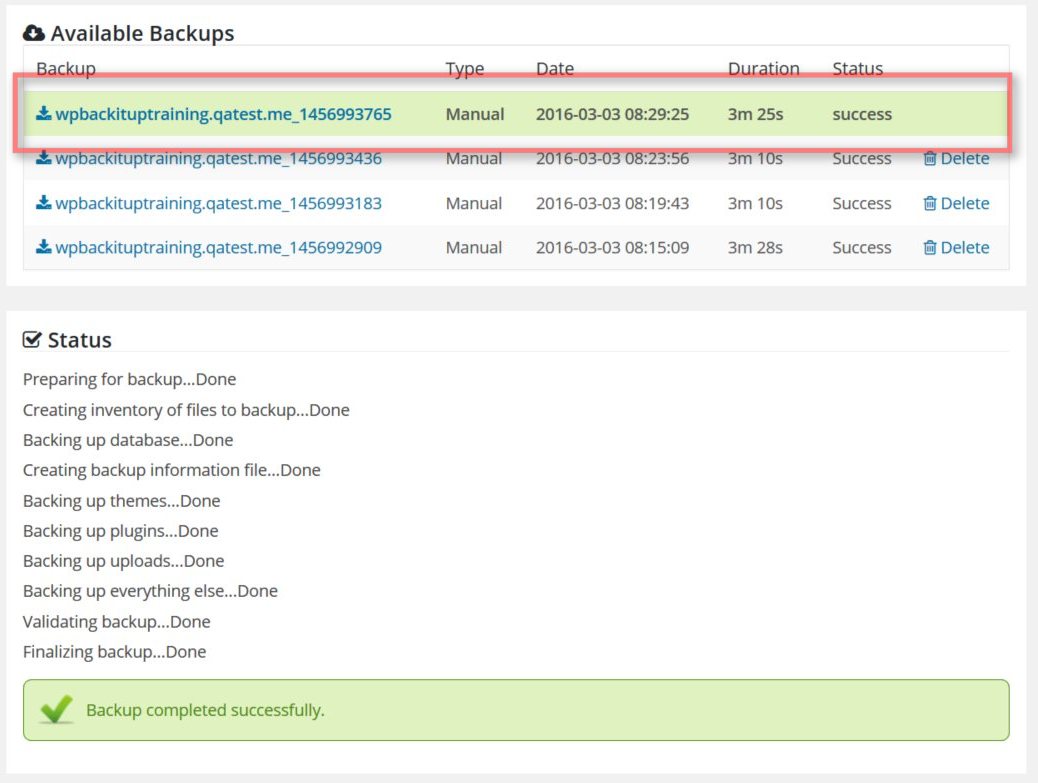Click 'Creating inventory of files to backup...Done'
The width and height of the screenshot is (1038, 783).
[x=186, y=410]
